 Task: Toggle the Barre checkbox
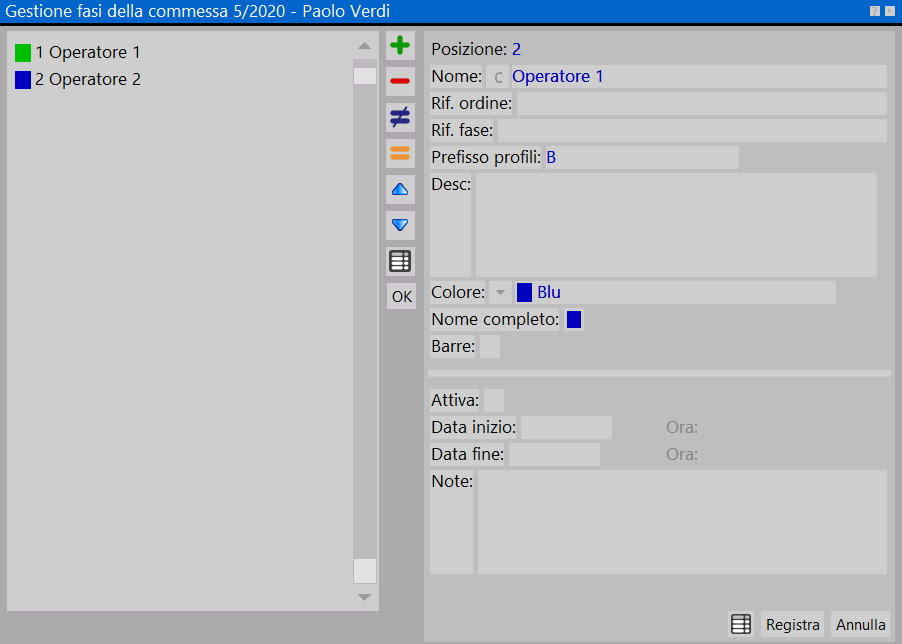pyautogui.click(x=490, y=347)
